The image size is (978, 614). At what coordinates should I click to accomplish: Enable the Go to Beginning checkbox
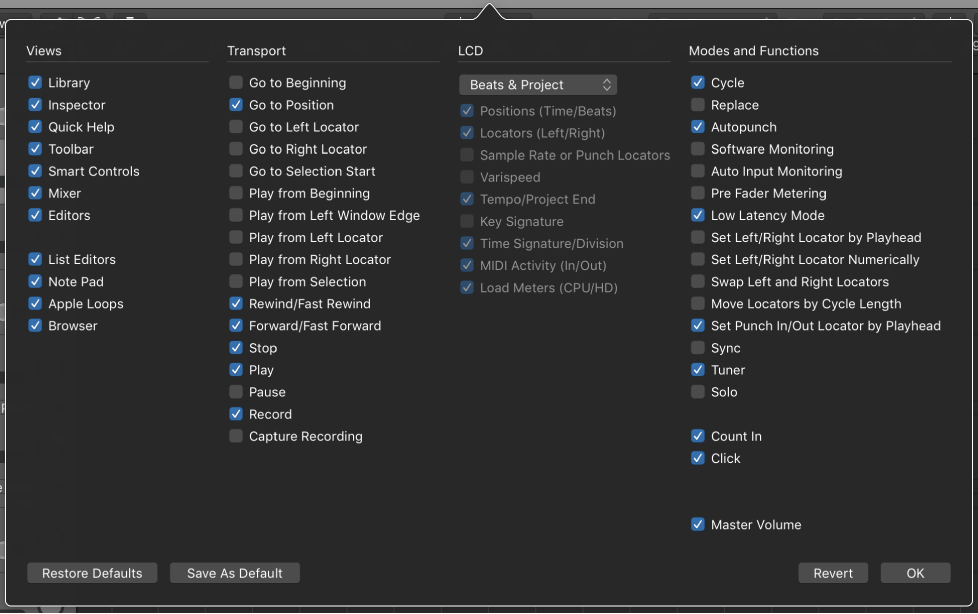click(x=236, y=82)
